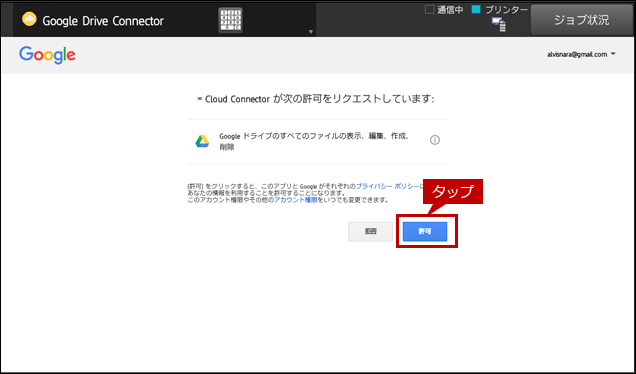
Task: Click the Cloud Connector permission request heading
Action: [x=316, y=99]
